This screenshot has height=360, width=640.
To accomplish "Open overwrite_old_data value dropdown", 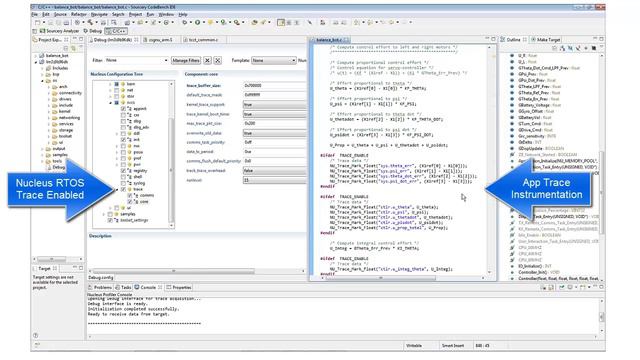I will pos(275,133).
